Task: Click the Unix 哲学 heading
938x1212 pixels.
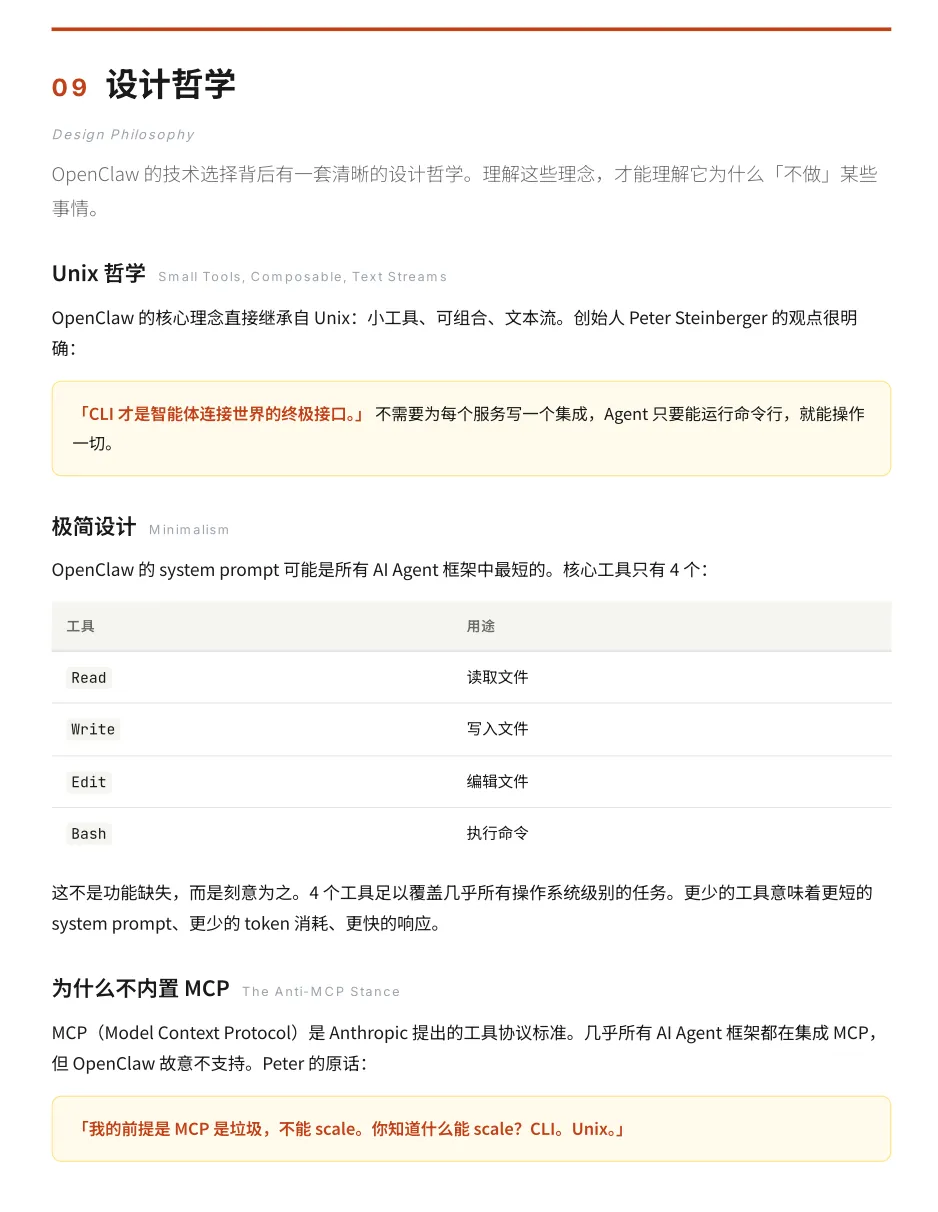Action: click(x=99, y=273)
